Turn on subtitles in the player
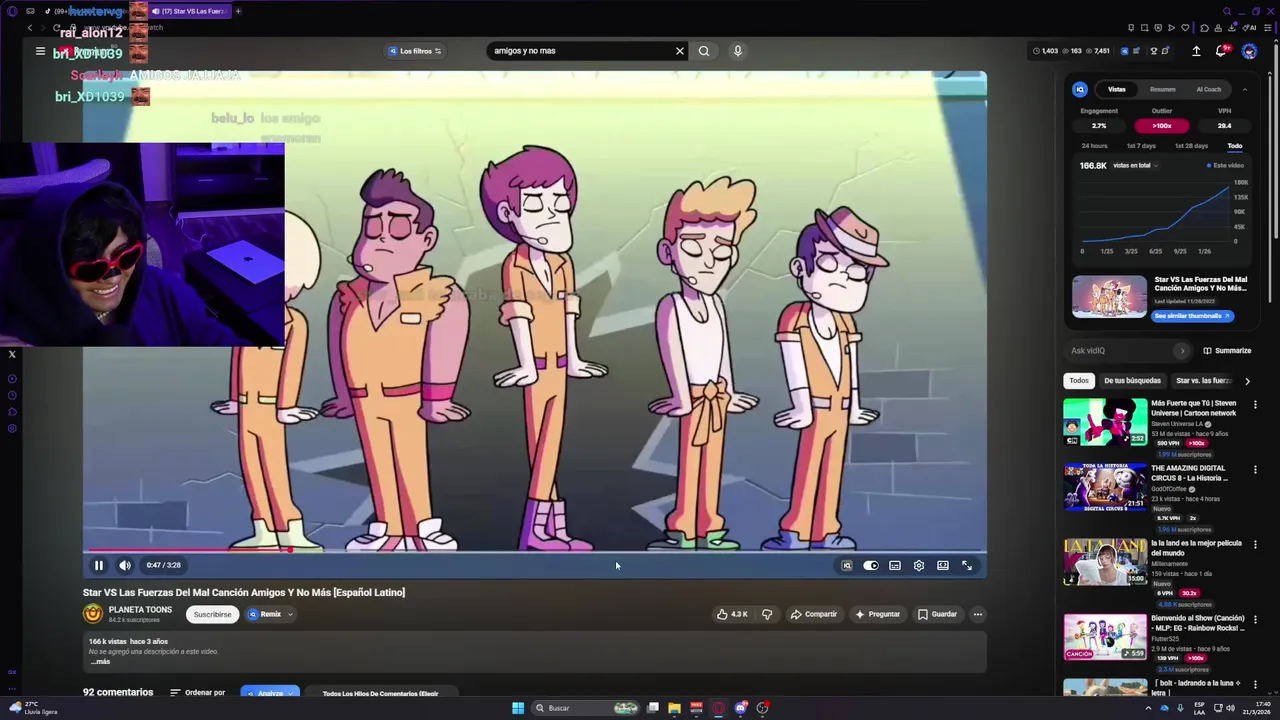The height and width of the screenshot is (720, 1280). point(895,565)
